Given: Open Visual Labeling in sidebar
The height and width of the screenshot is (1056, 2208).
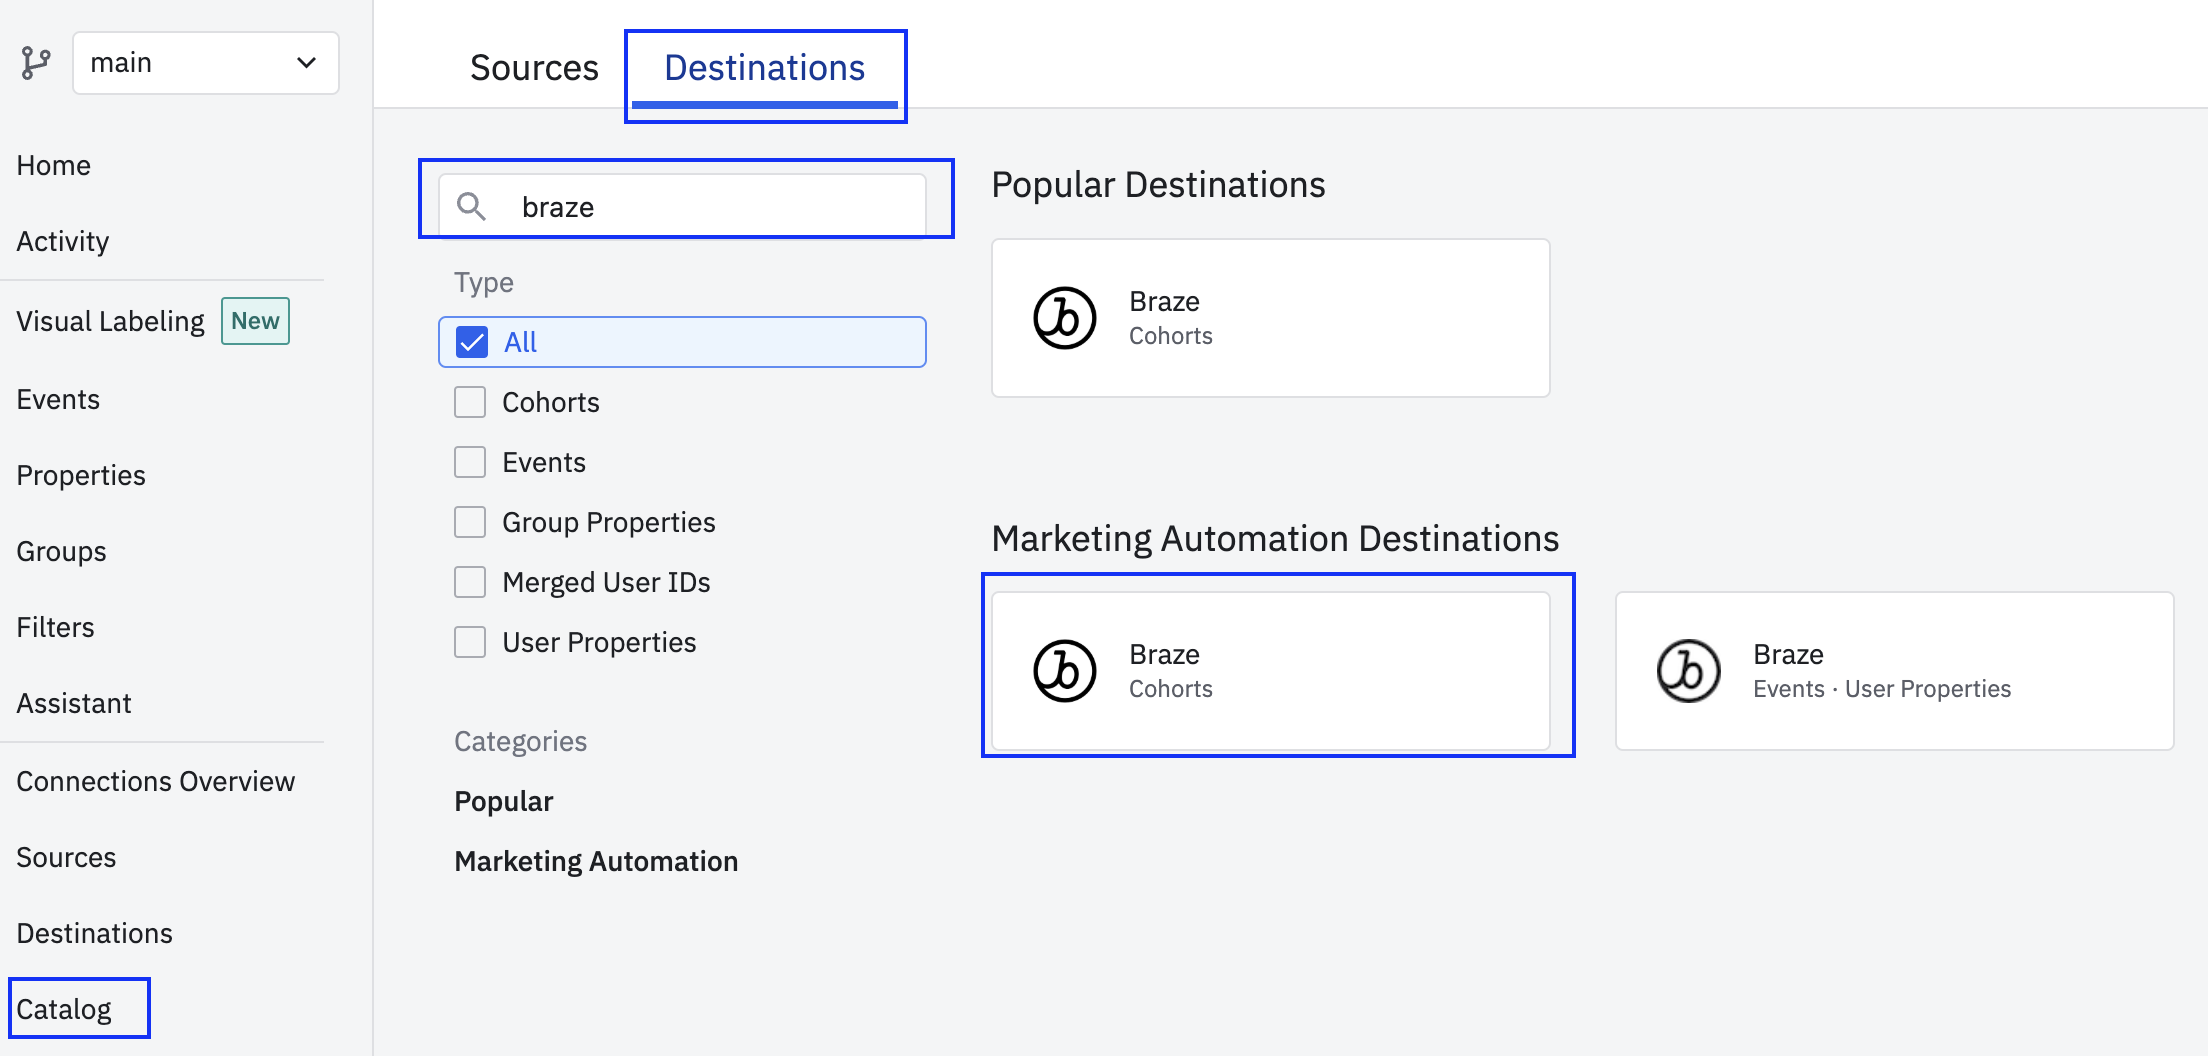Looking at the screenshot, I should click(111, 321).
